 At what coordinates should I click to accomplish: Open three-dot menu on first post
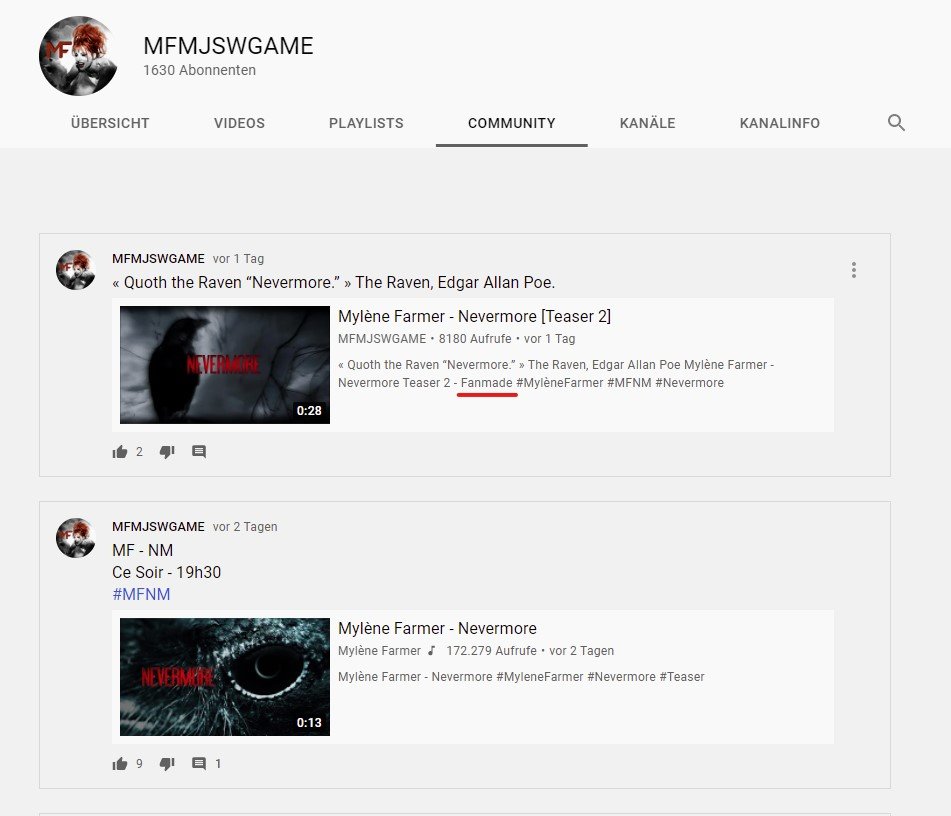[x=853, y=270]
